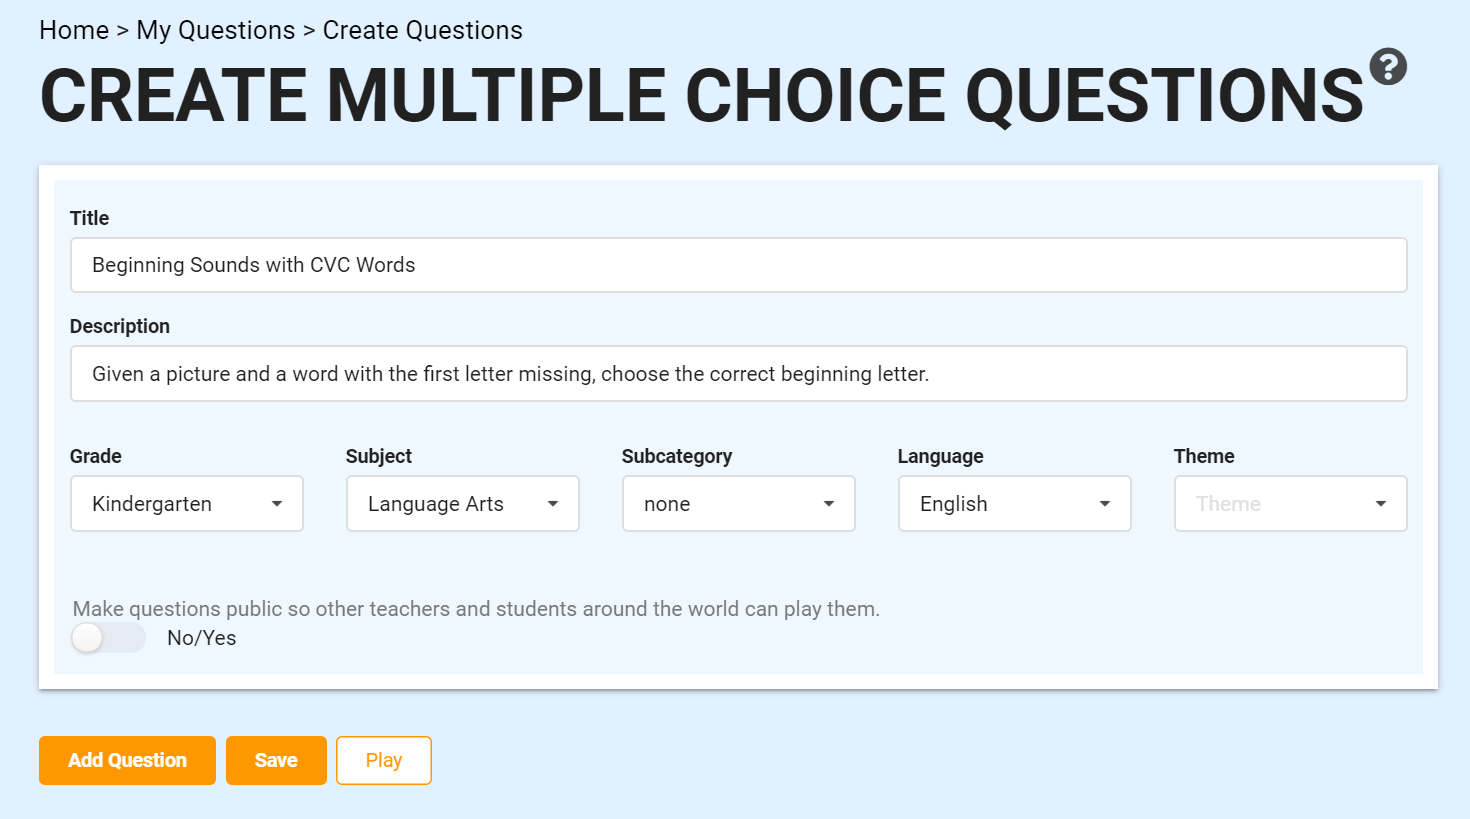Enable the make questions public toggle
1470x819 pixels.
[x=107, y=637]
